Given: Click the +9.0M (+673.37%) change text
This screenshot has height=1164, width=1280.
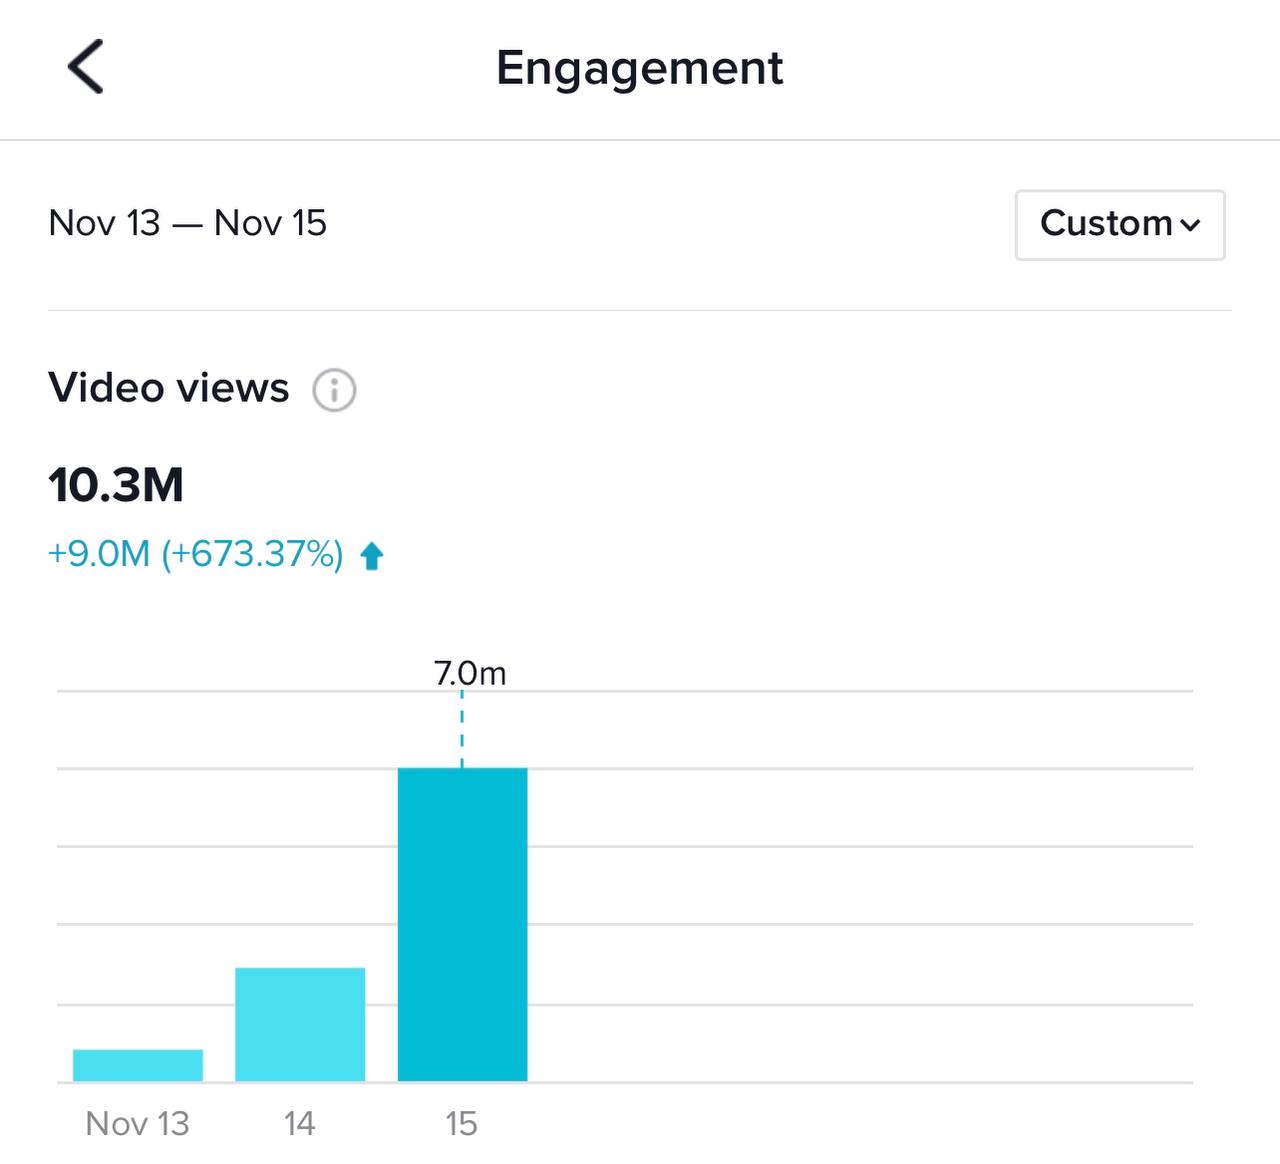Looking at the screenshot, I should [196, 553].
